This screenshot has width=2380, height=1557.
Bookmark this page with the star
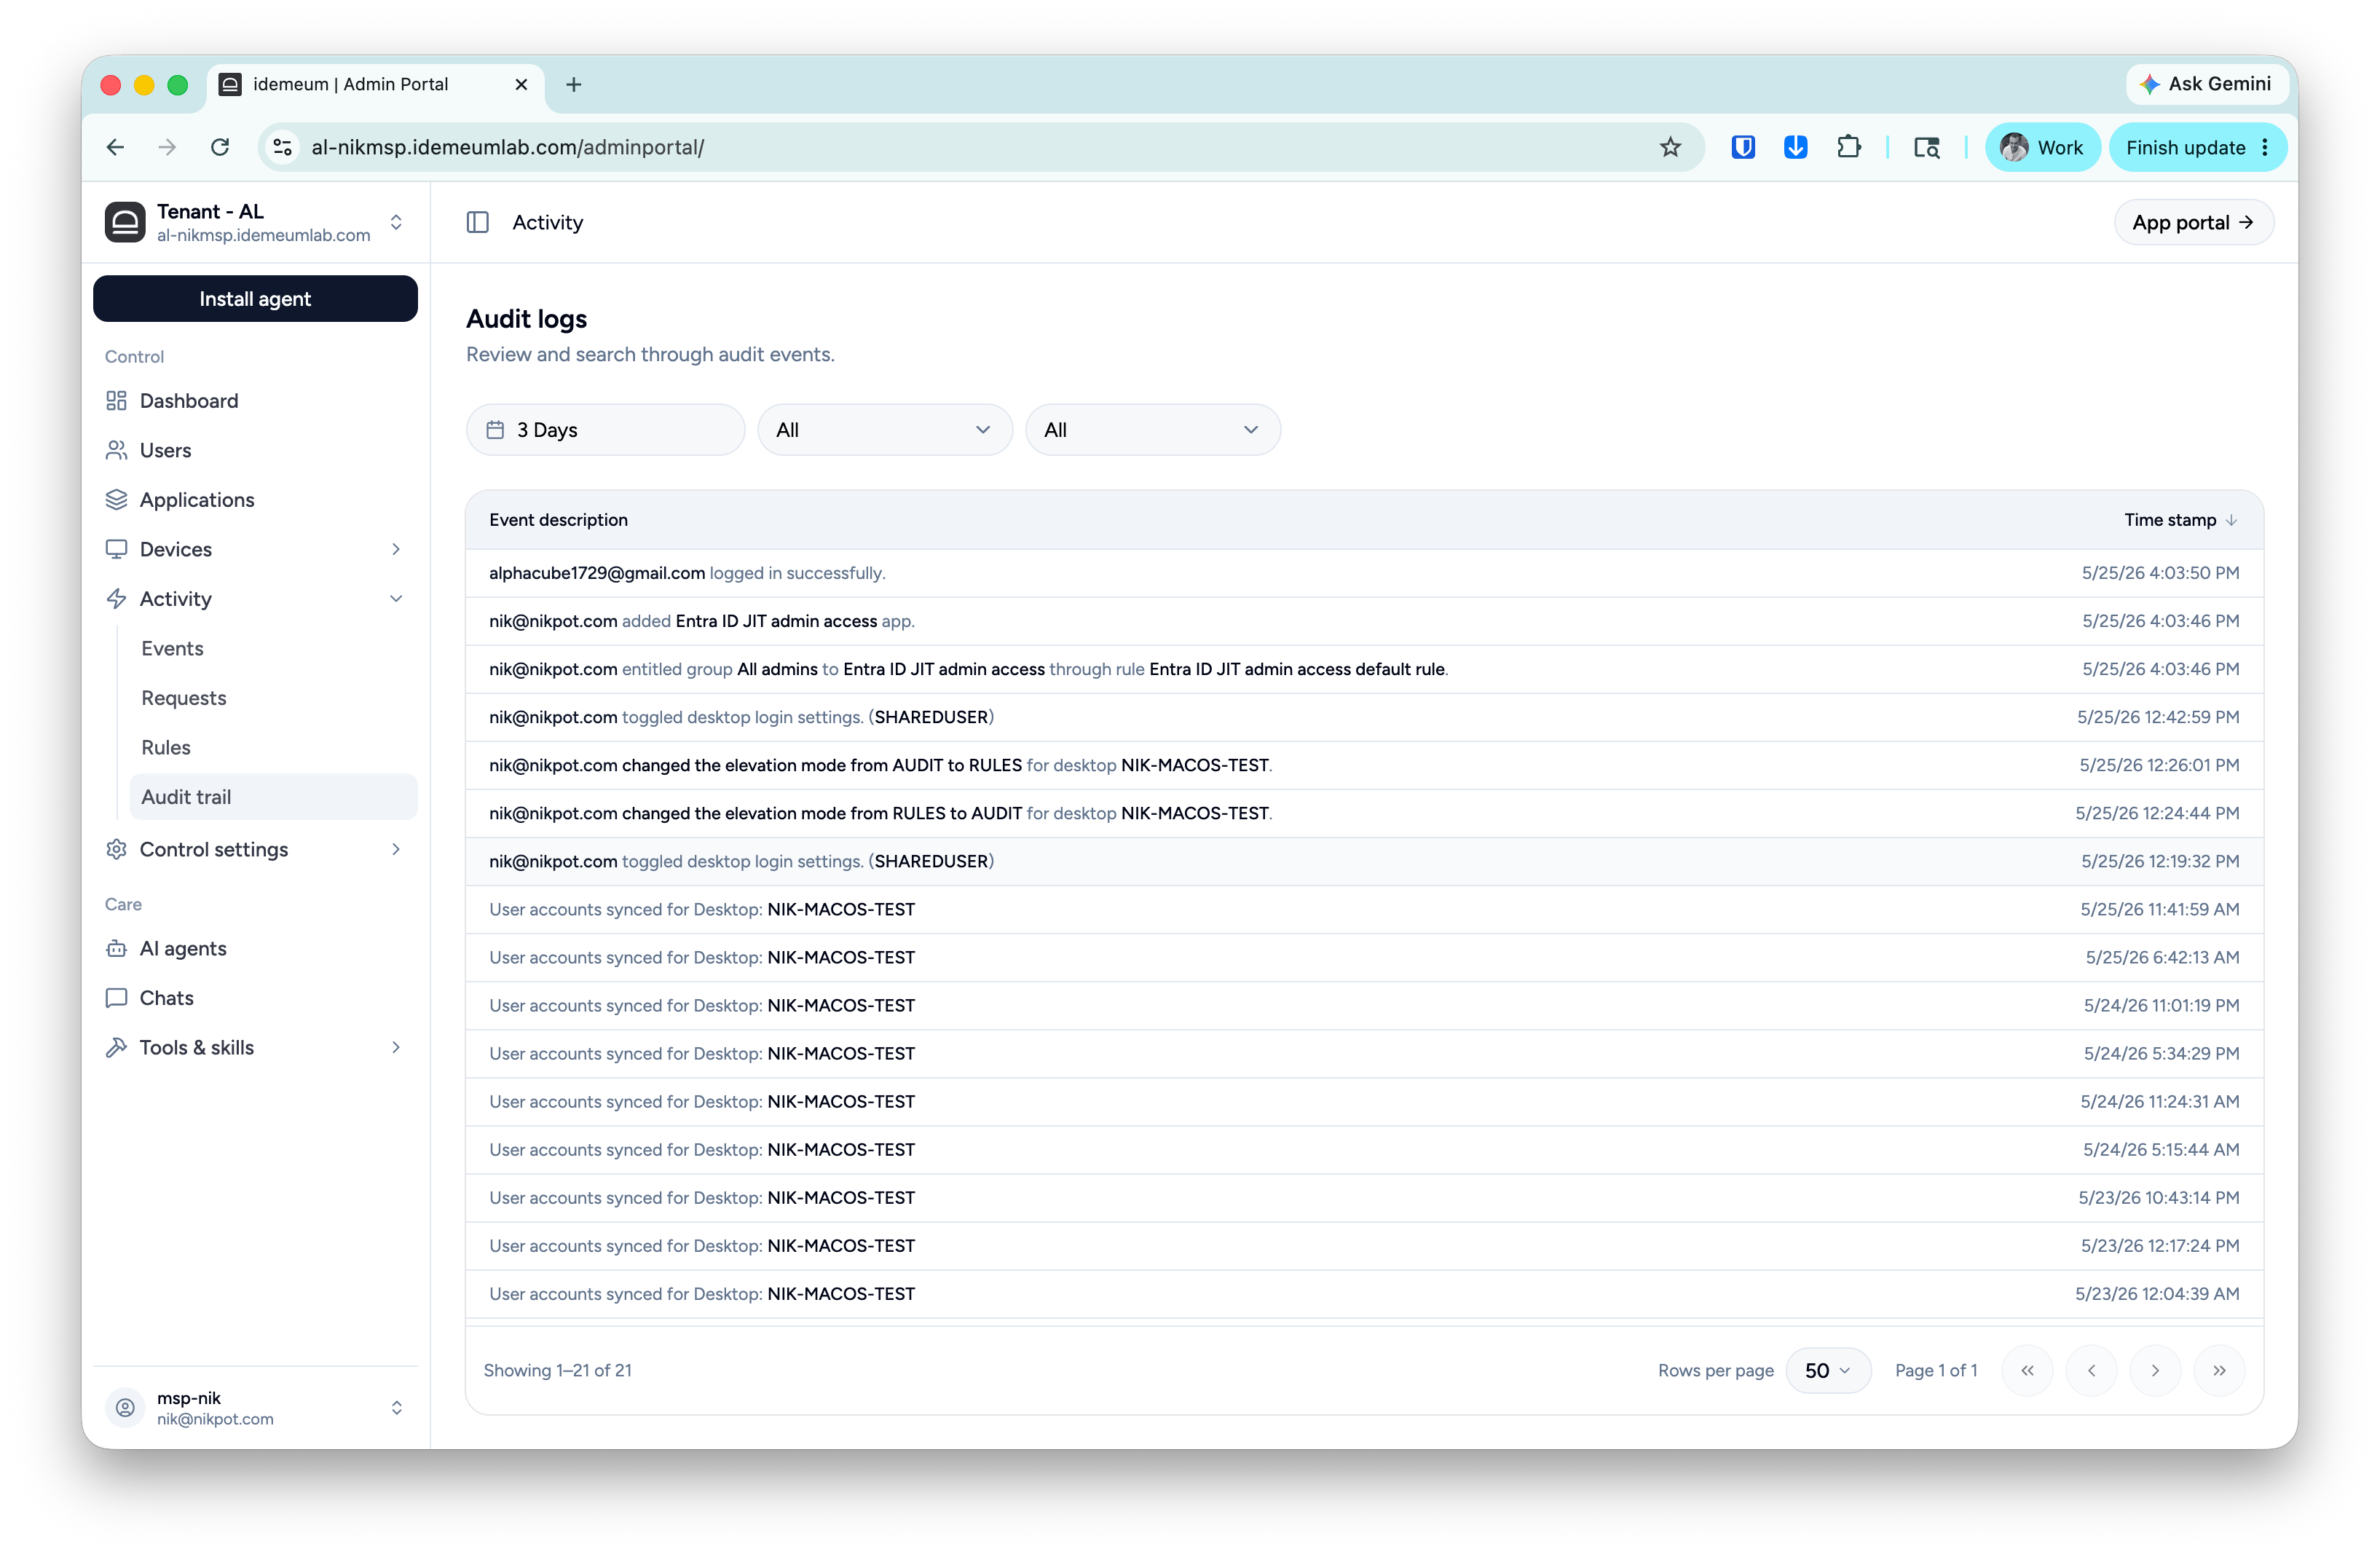1670,147
